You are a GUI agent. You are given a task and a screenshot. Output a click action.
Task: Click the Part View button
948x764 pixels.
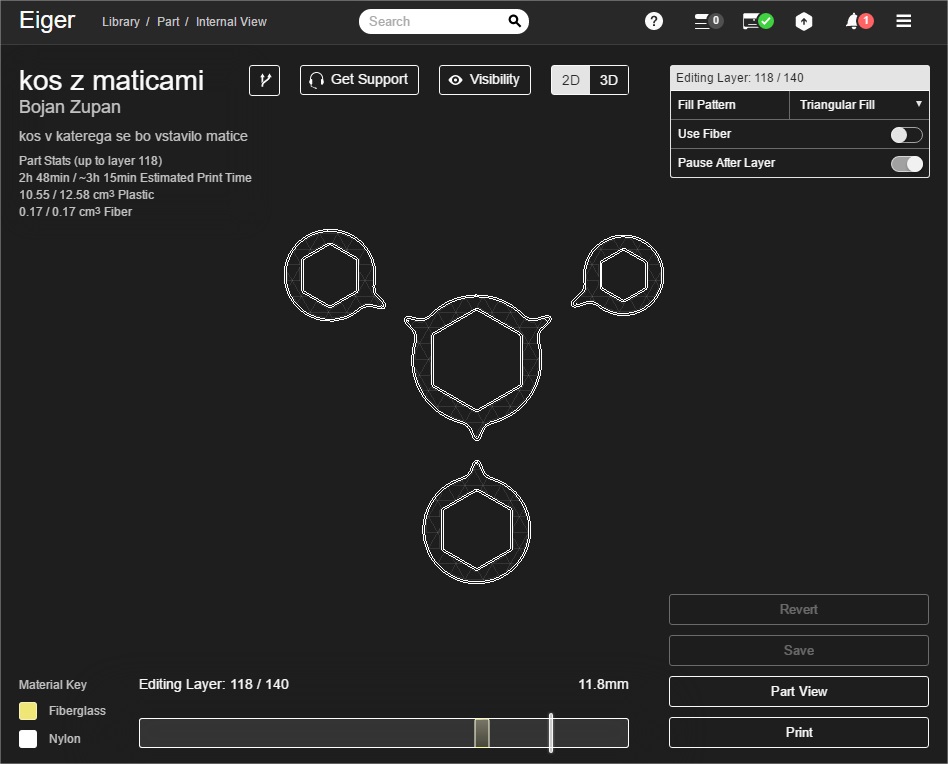click(798, 691)
